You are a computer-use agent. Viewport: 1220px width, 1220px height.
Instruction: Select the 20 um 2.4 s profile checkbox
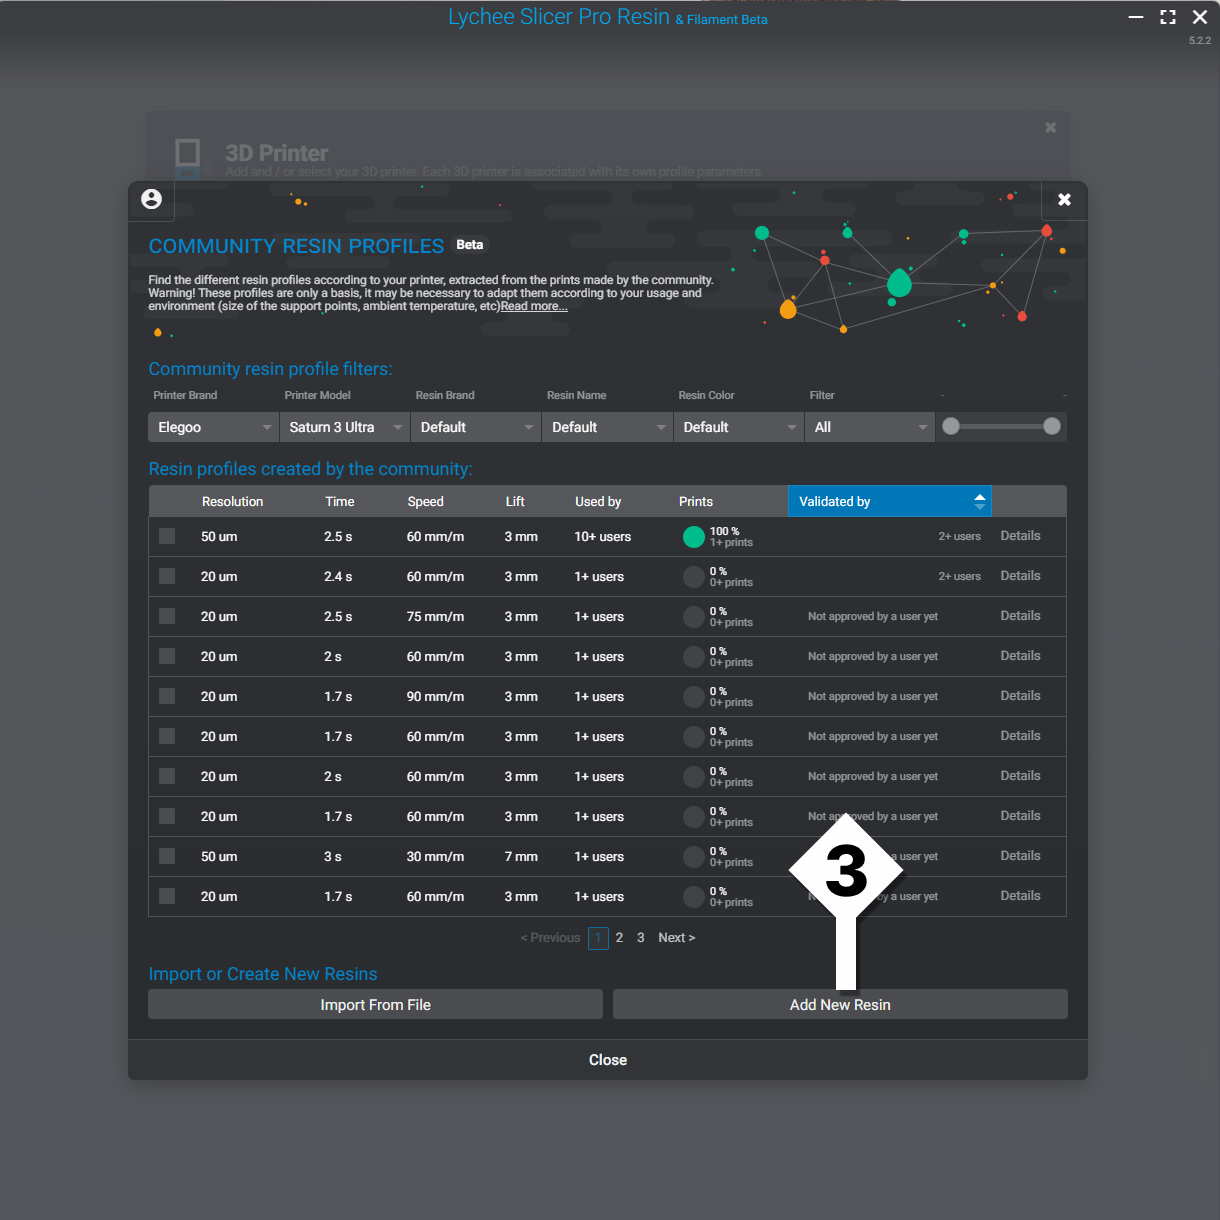pos(167,576)
